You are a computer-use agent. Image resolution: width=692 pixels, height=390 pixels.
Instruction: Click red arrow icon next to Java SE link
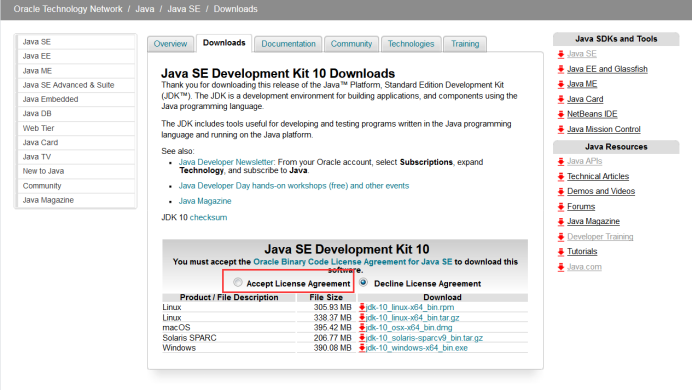click(x=561, y=54)
